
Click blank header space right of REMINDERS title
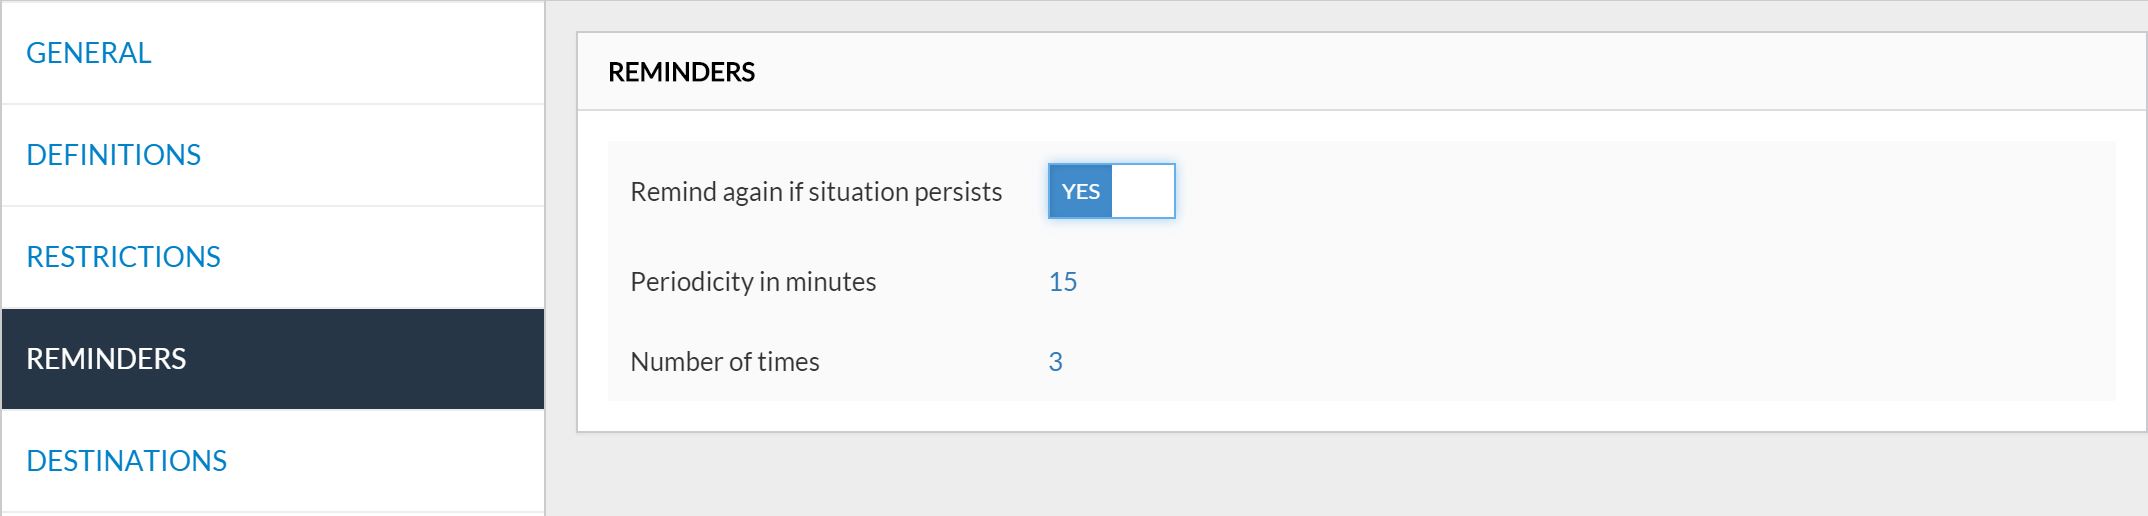(x=1400, y=72)
